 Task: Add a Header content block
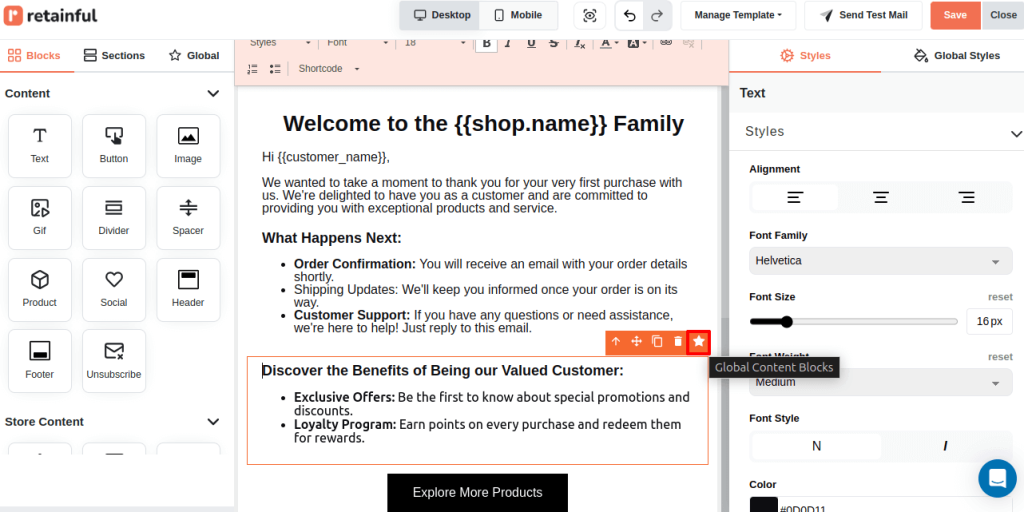pos(188,289)
